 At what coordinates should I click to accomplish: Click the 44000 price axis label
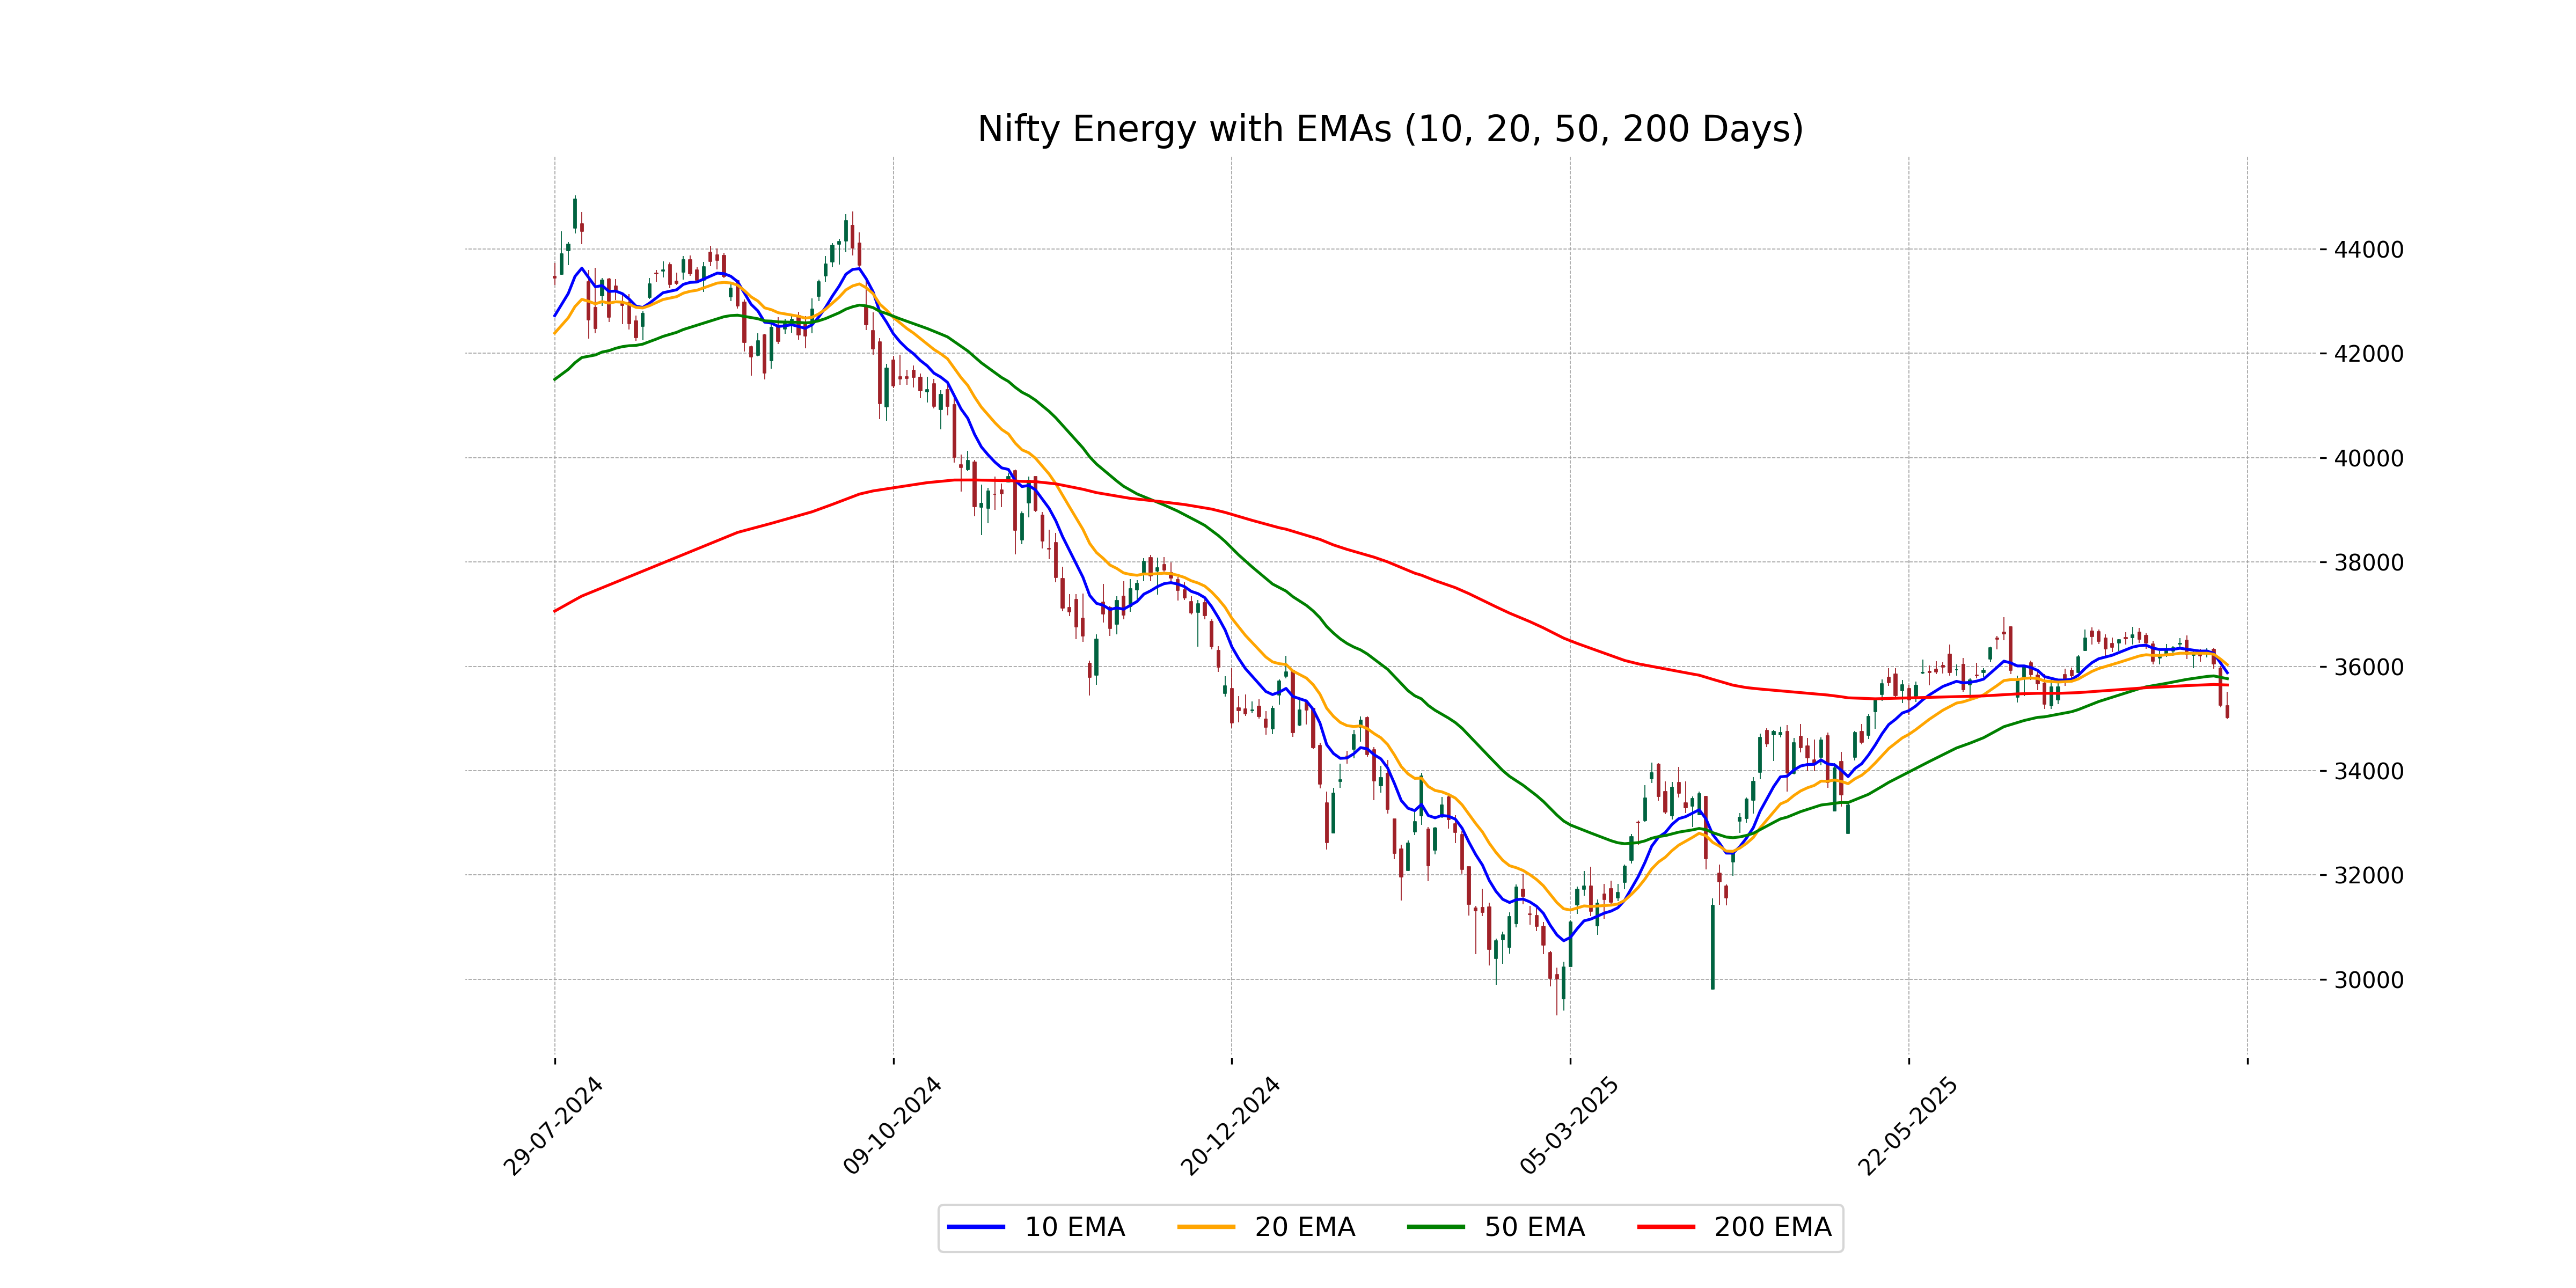[2368, 250]
